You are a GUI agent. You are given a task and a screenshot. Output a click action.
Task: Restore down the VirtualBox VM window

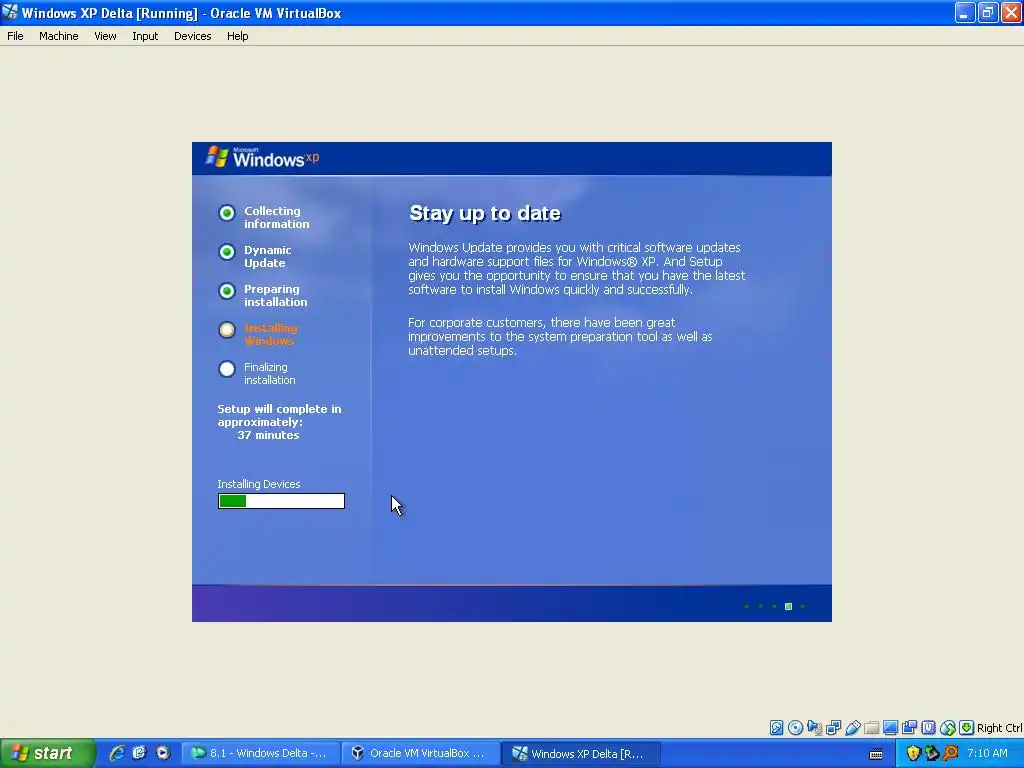tap(988, 12)
